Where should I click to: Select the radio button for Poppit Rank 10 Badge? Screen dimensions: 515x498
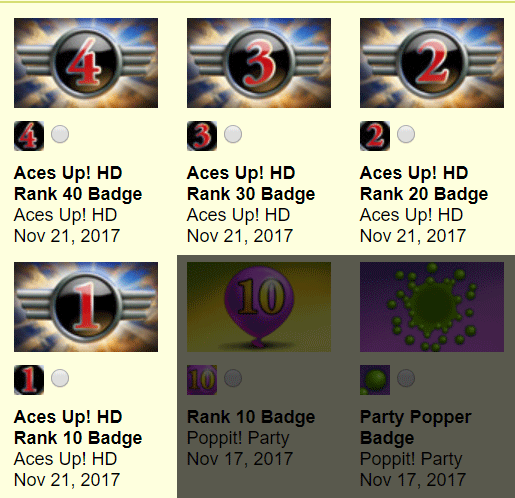coord(233,378)
